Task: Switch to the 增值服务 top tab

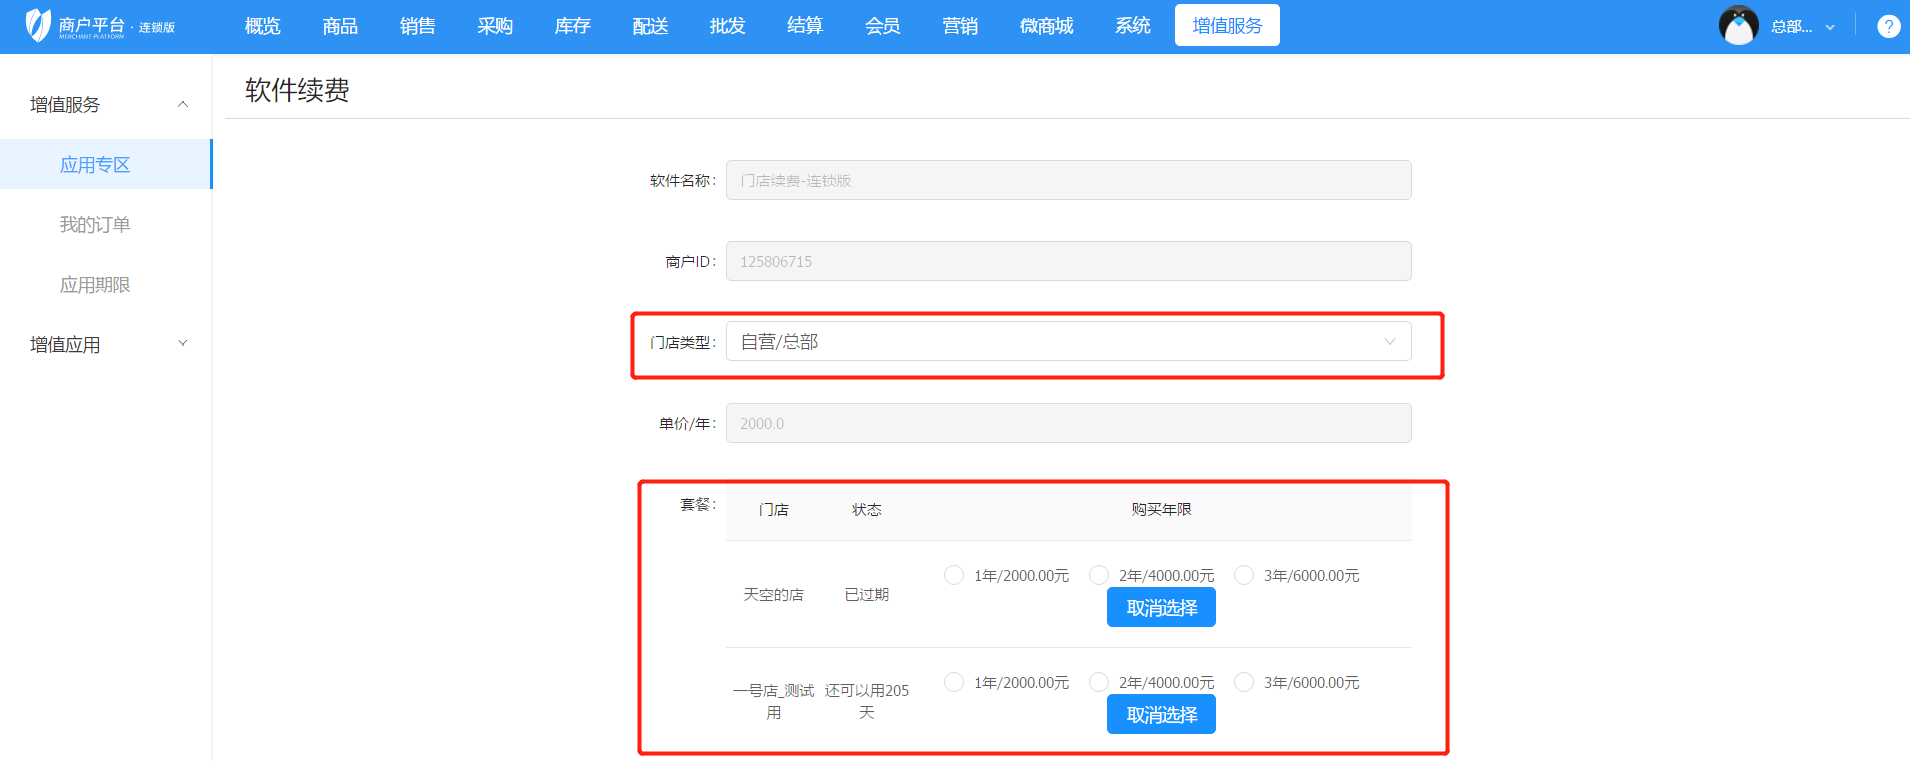Action: (1227, 26)
